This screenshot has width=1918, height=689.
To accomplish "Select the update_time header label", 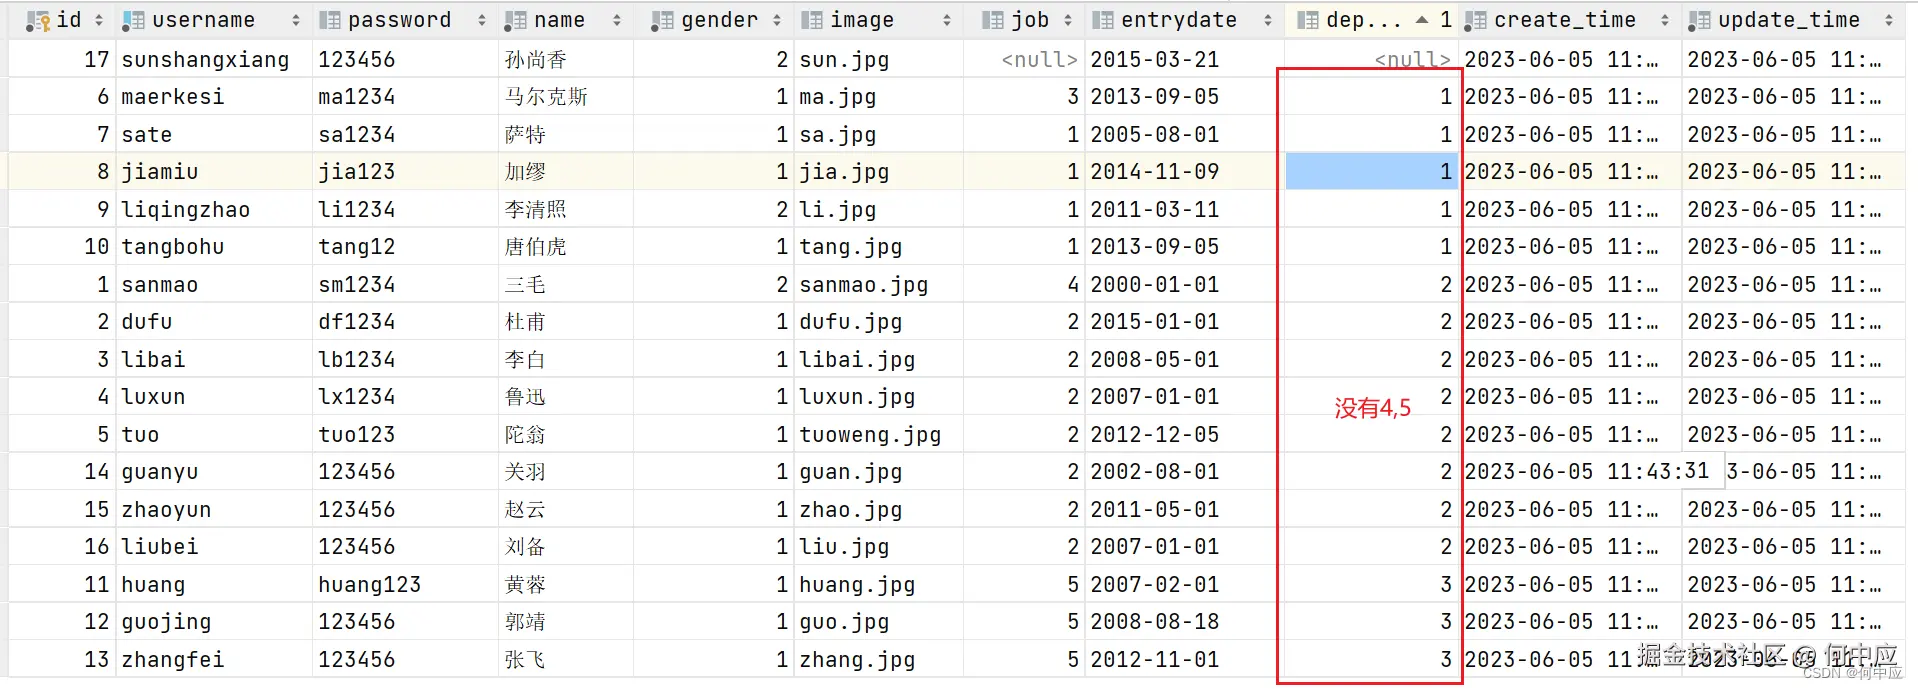I will (x=1788, y=20).
